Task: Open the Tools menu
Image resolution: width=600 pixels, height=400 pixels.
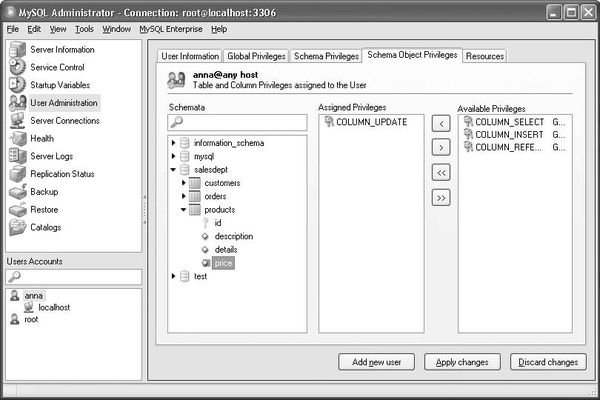Action: click(x=84, y=29)
